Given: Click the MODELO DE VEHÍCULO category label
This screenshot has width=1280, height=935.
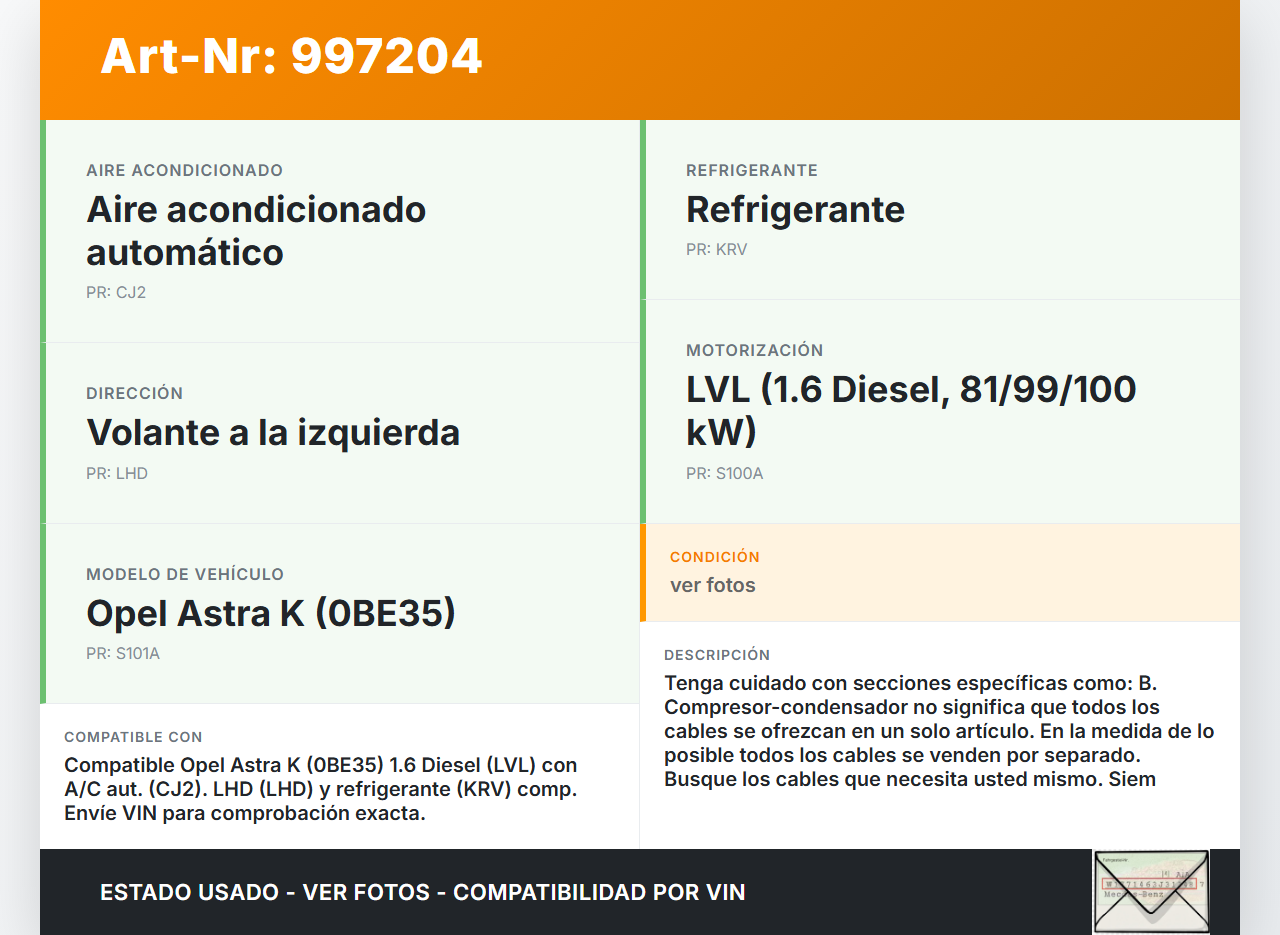Looking at the screenshot, I should tap(185, 575).
